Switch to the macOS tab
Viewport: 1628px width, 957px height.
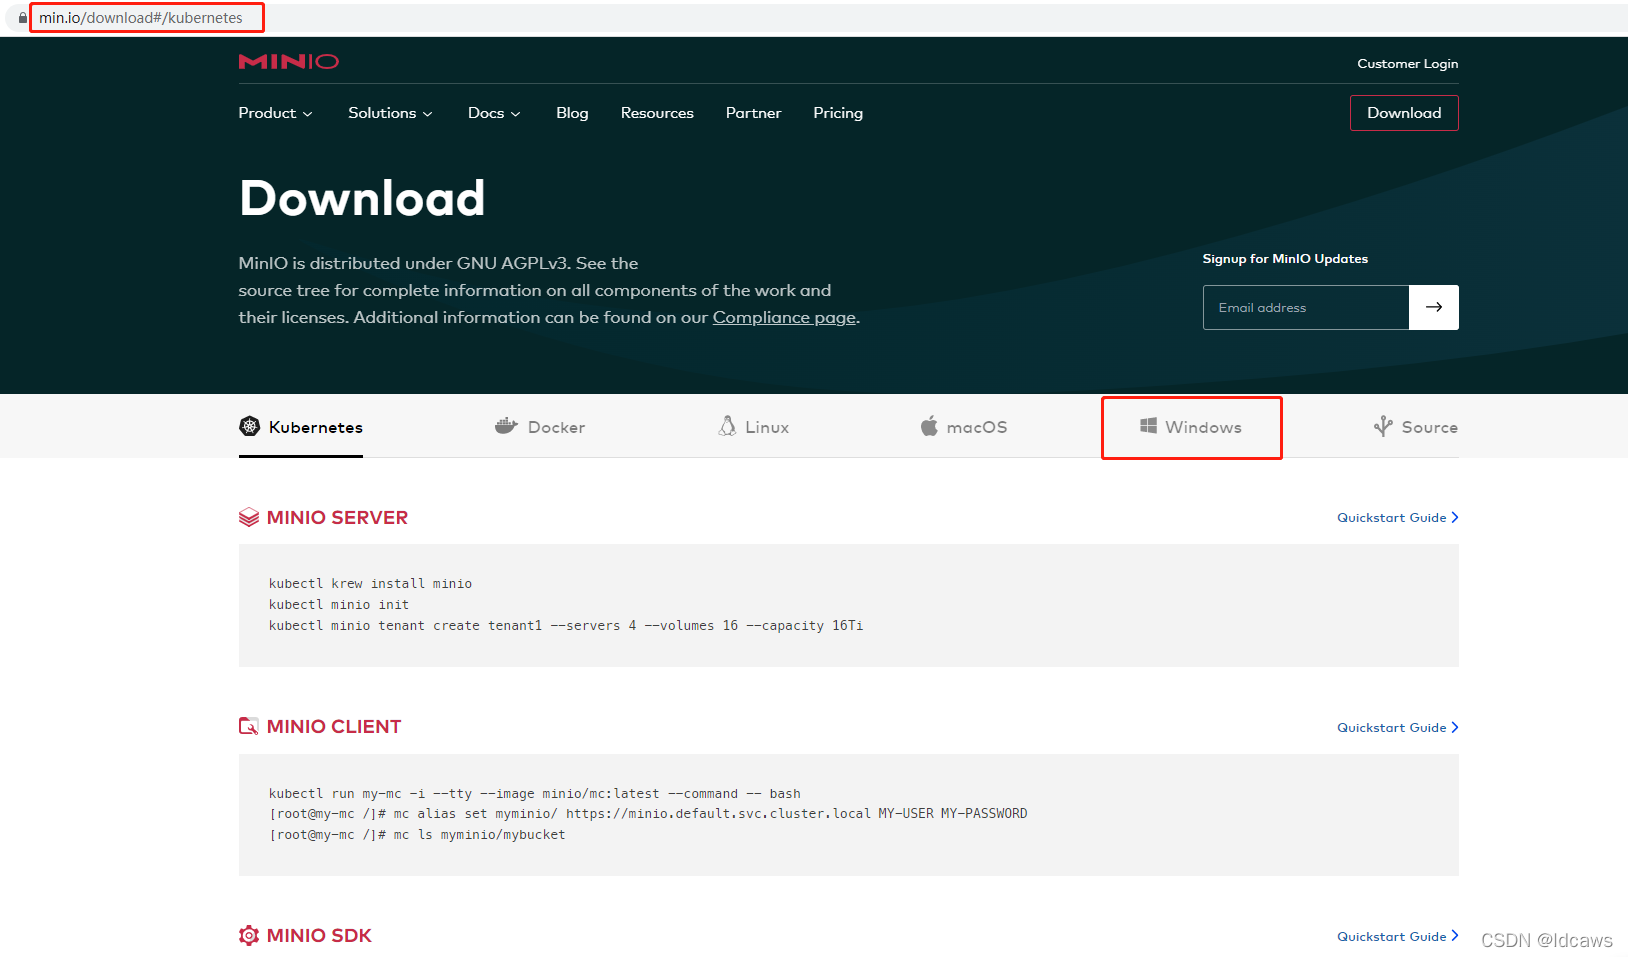click(x=964, y=427)
